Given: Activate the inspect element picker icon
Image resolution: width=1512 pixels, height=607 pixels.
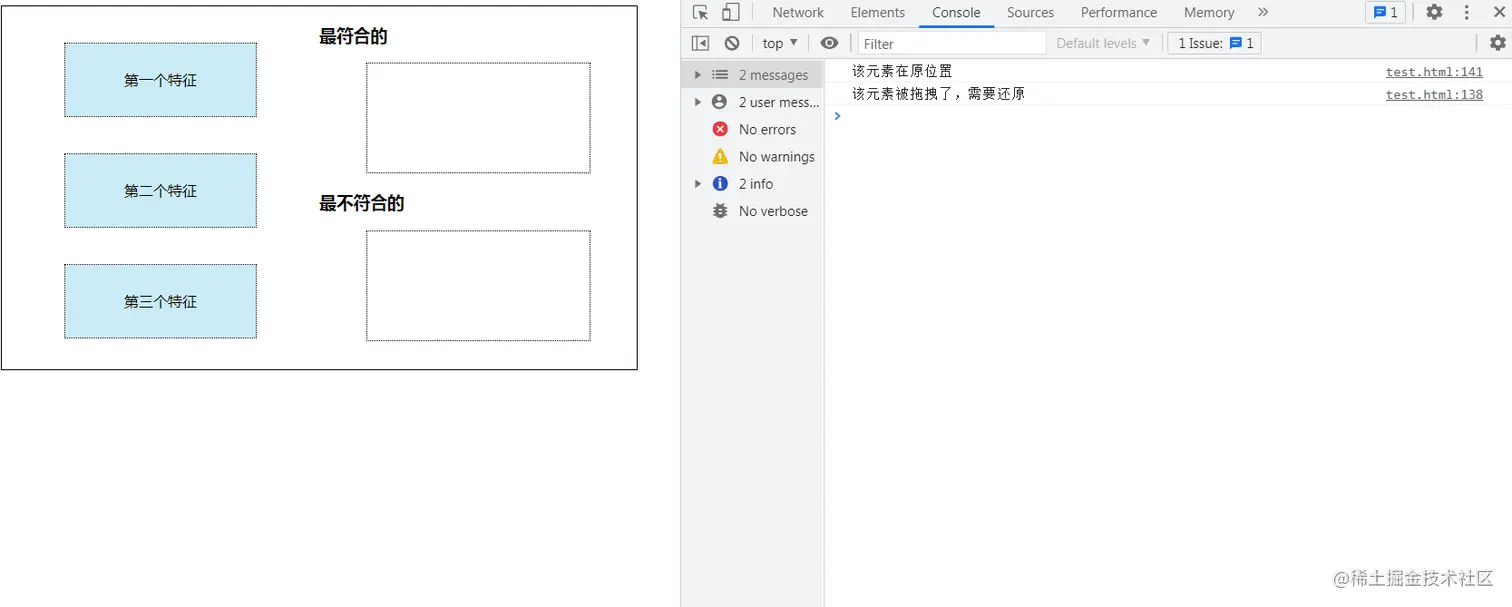Looking at the screenshot, I should tap(700, 13).
